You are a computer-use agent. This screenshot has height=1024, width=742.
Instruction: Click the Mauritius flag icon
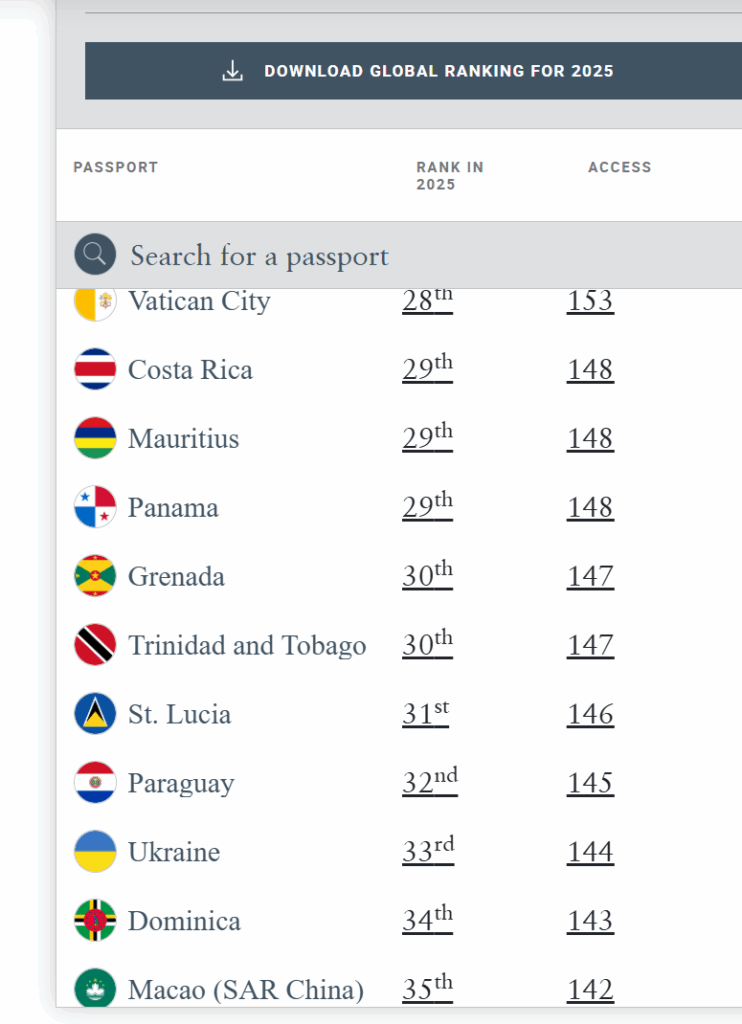tap(95, 438)
